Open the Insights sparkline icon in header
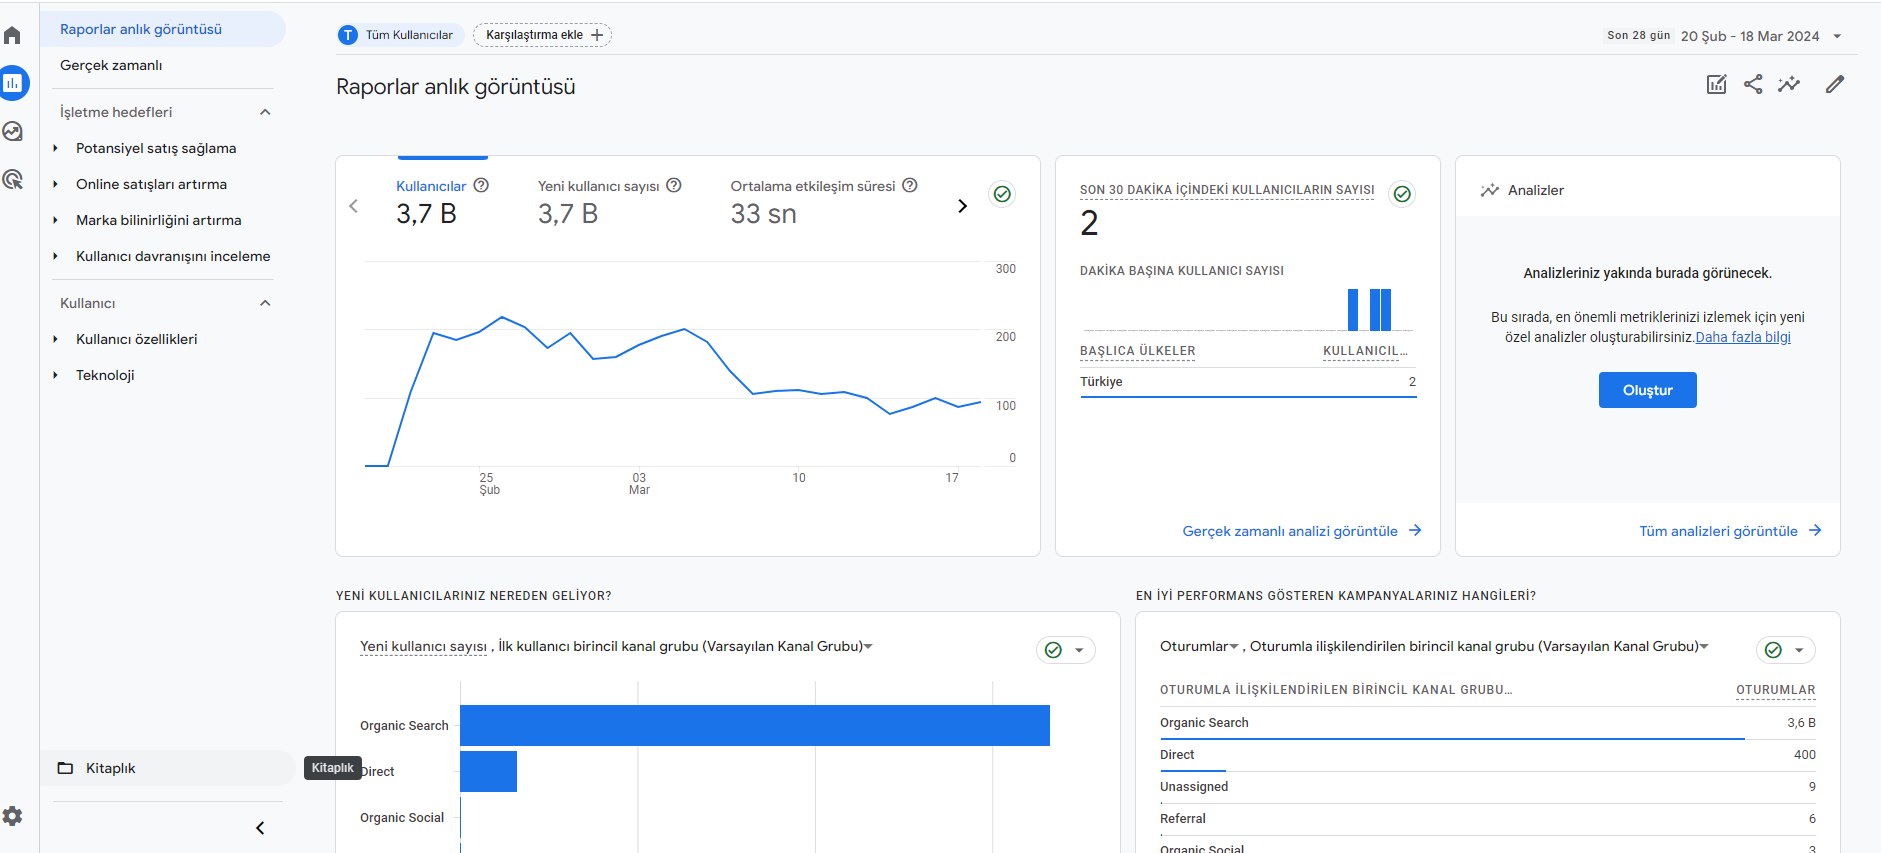Image resolution: width=1881 pixels, height=853 pixels. [1789, 85]
